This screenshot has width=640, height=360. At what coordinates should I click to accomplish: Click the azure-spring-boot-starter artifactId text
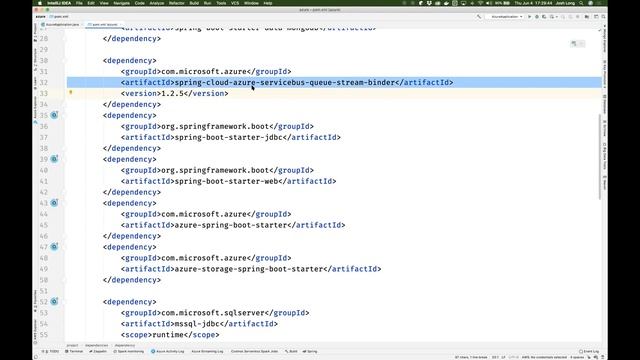tap(231, 225)
